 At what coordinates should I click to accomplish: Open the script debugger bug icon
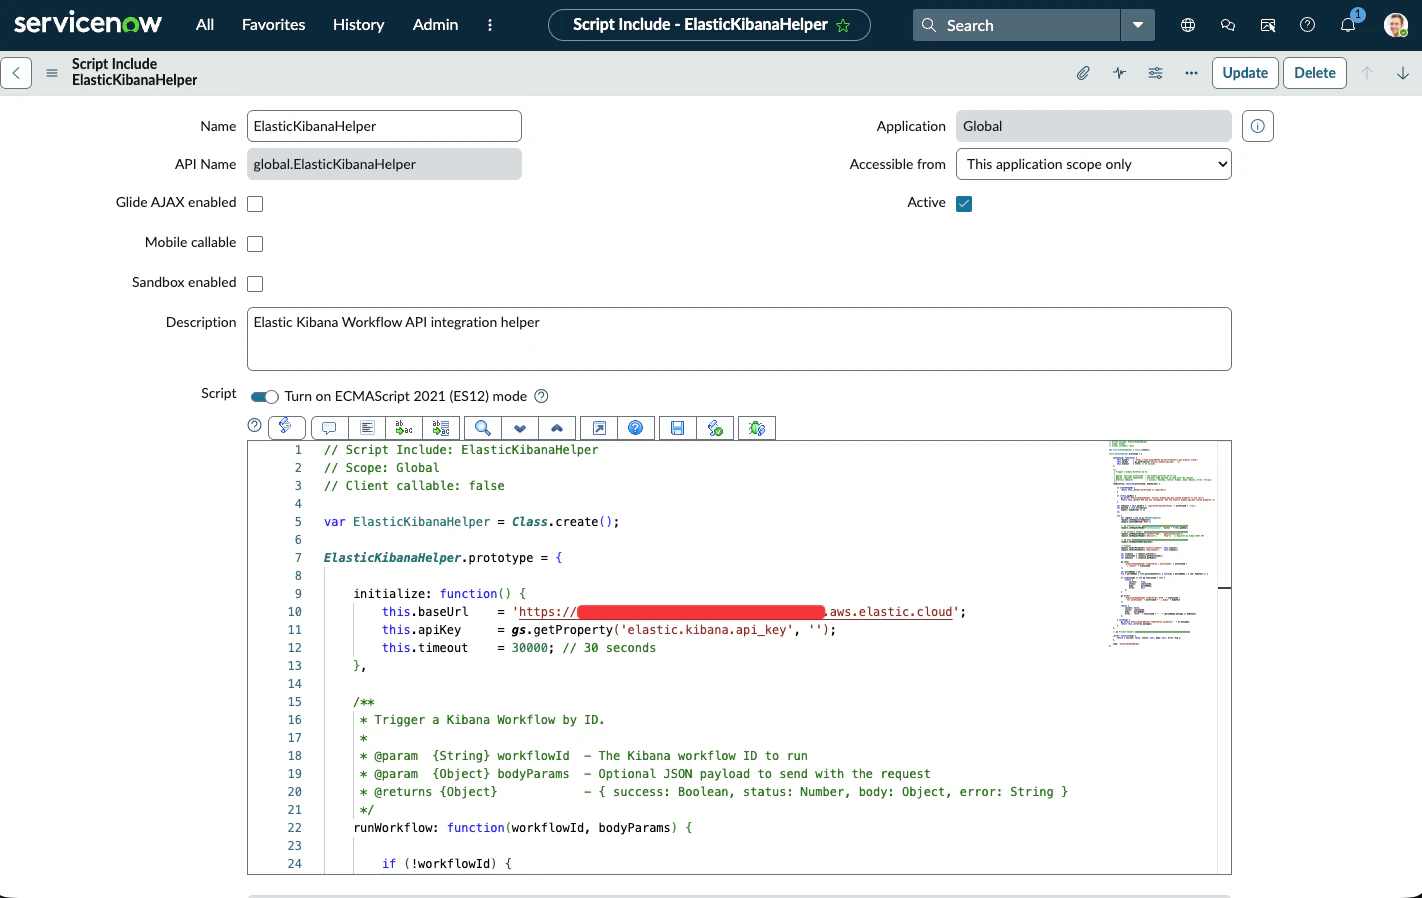point(757,428)
